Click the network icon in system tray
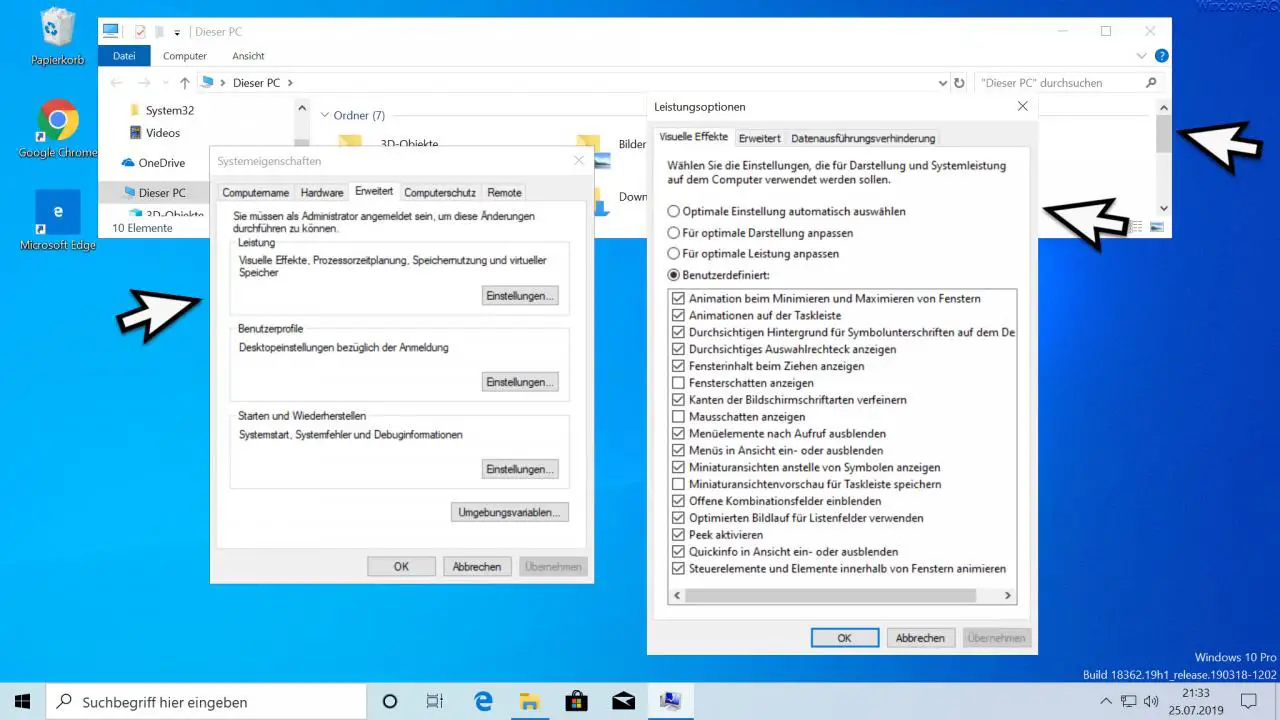This screenshot has width=1280, height=720. pos(1129,702)
